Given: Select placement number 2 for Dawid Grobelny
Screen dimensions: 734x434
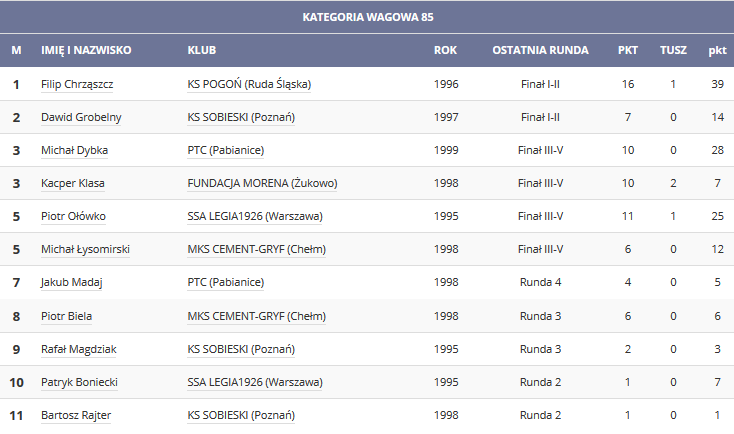Looking at the screenshot, I should pos(16,118).
